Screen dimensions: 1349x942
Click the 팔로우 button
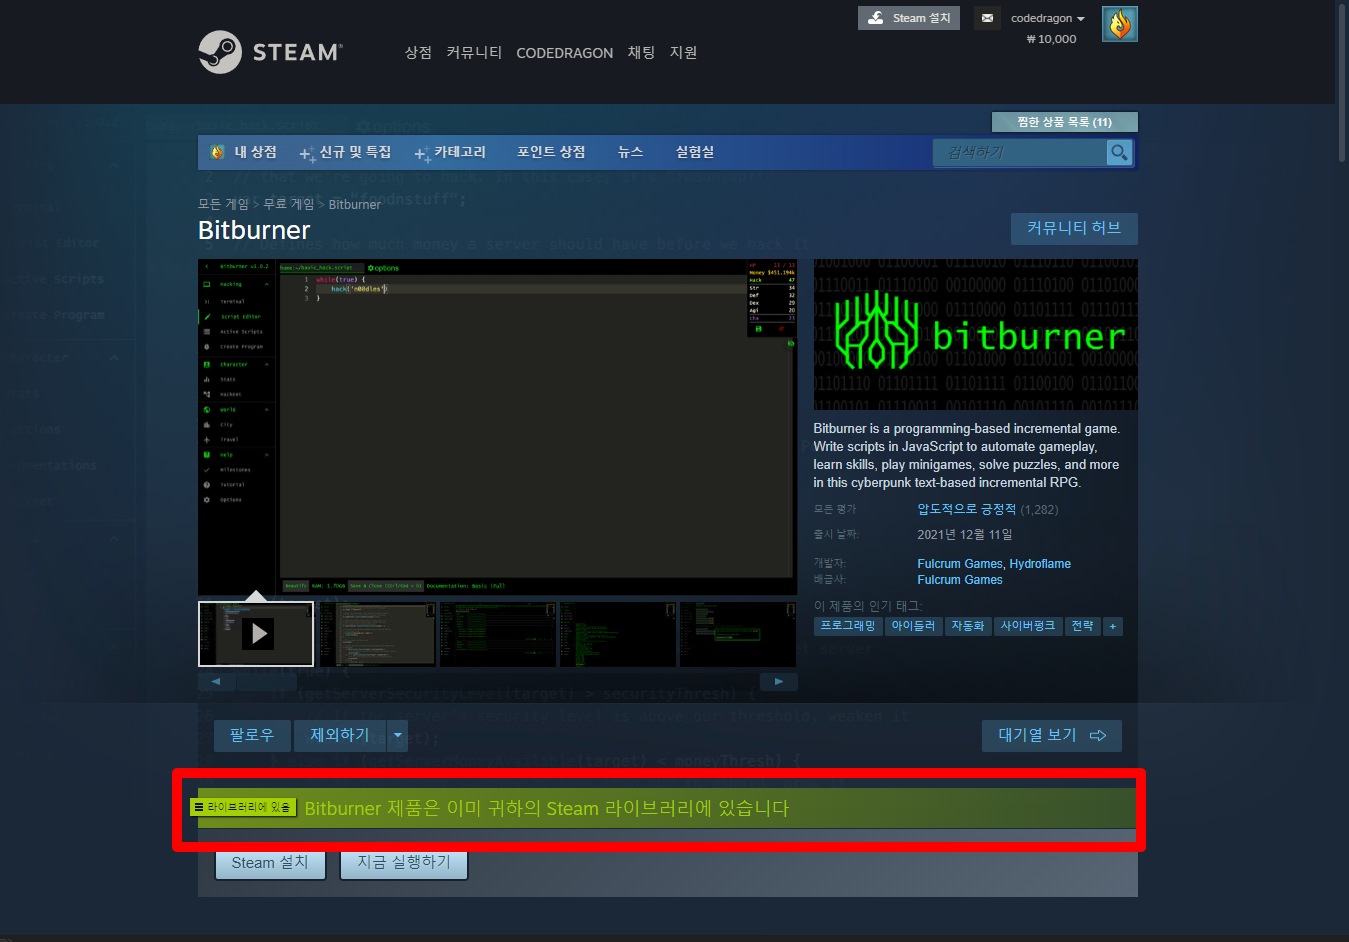tap(252, 735)
